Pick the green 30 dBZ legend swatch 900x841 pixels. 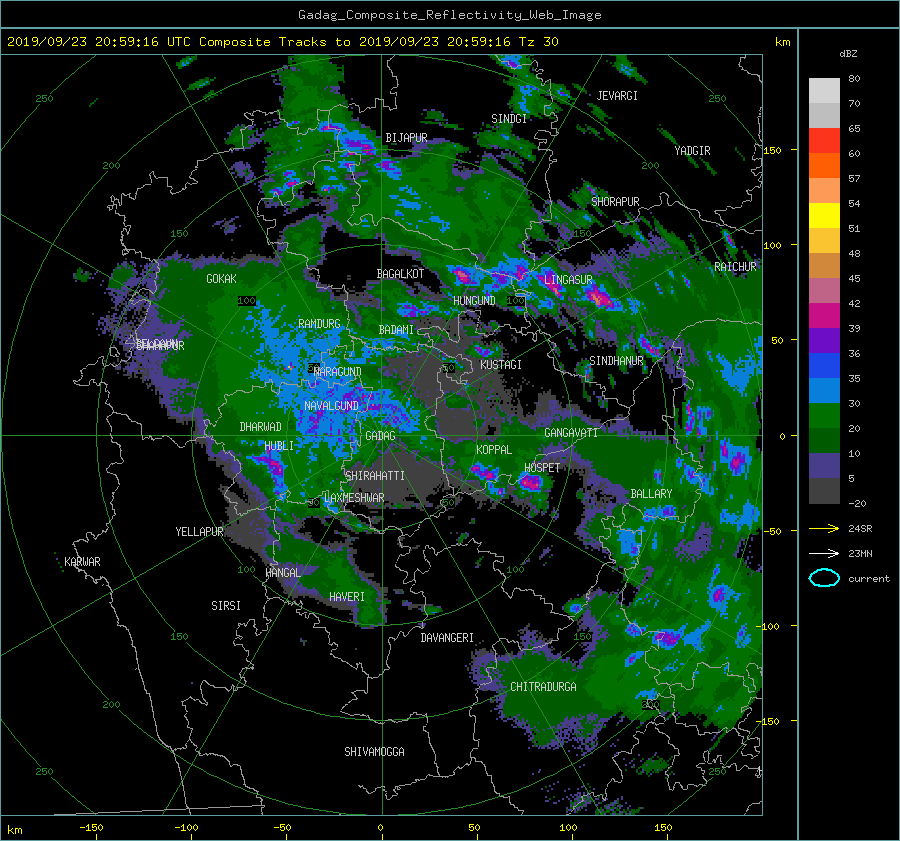pos(824,416)
